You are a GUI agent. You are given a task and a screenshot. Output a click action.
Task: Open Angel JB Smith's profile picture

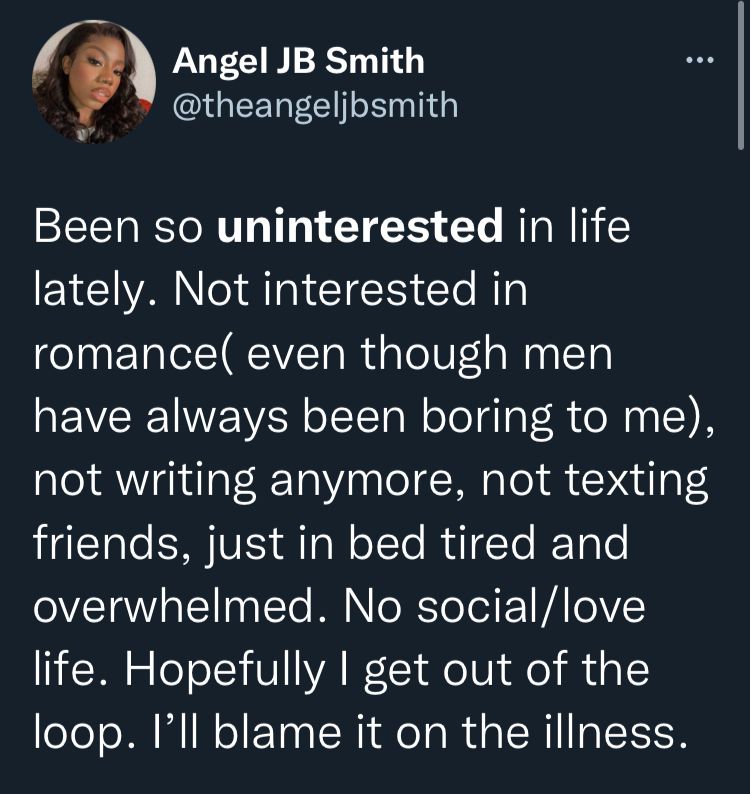[94, 82]
